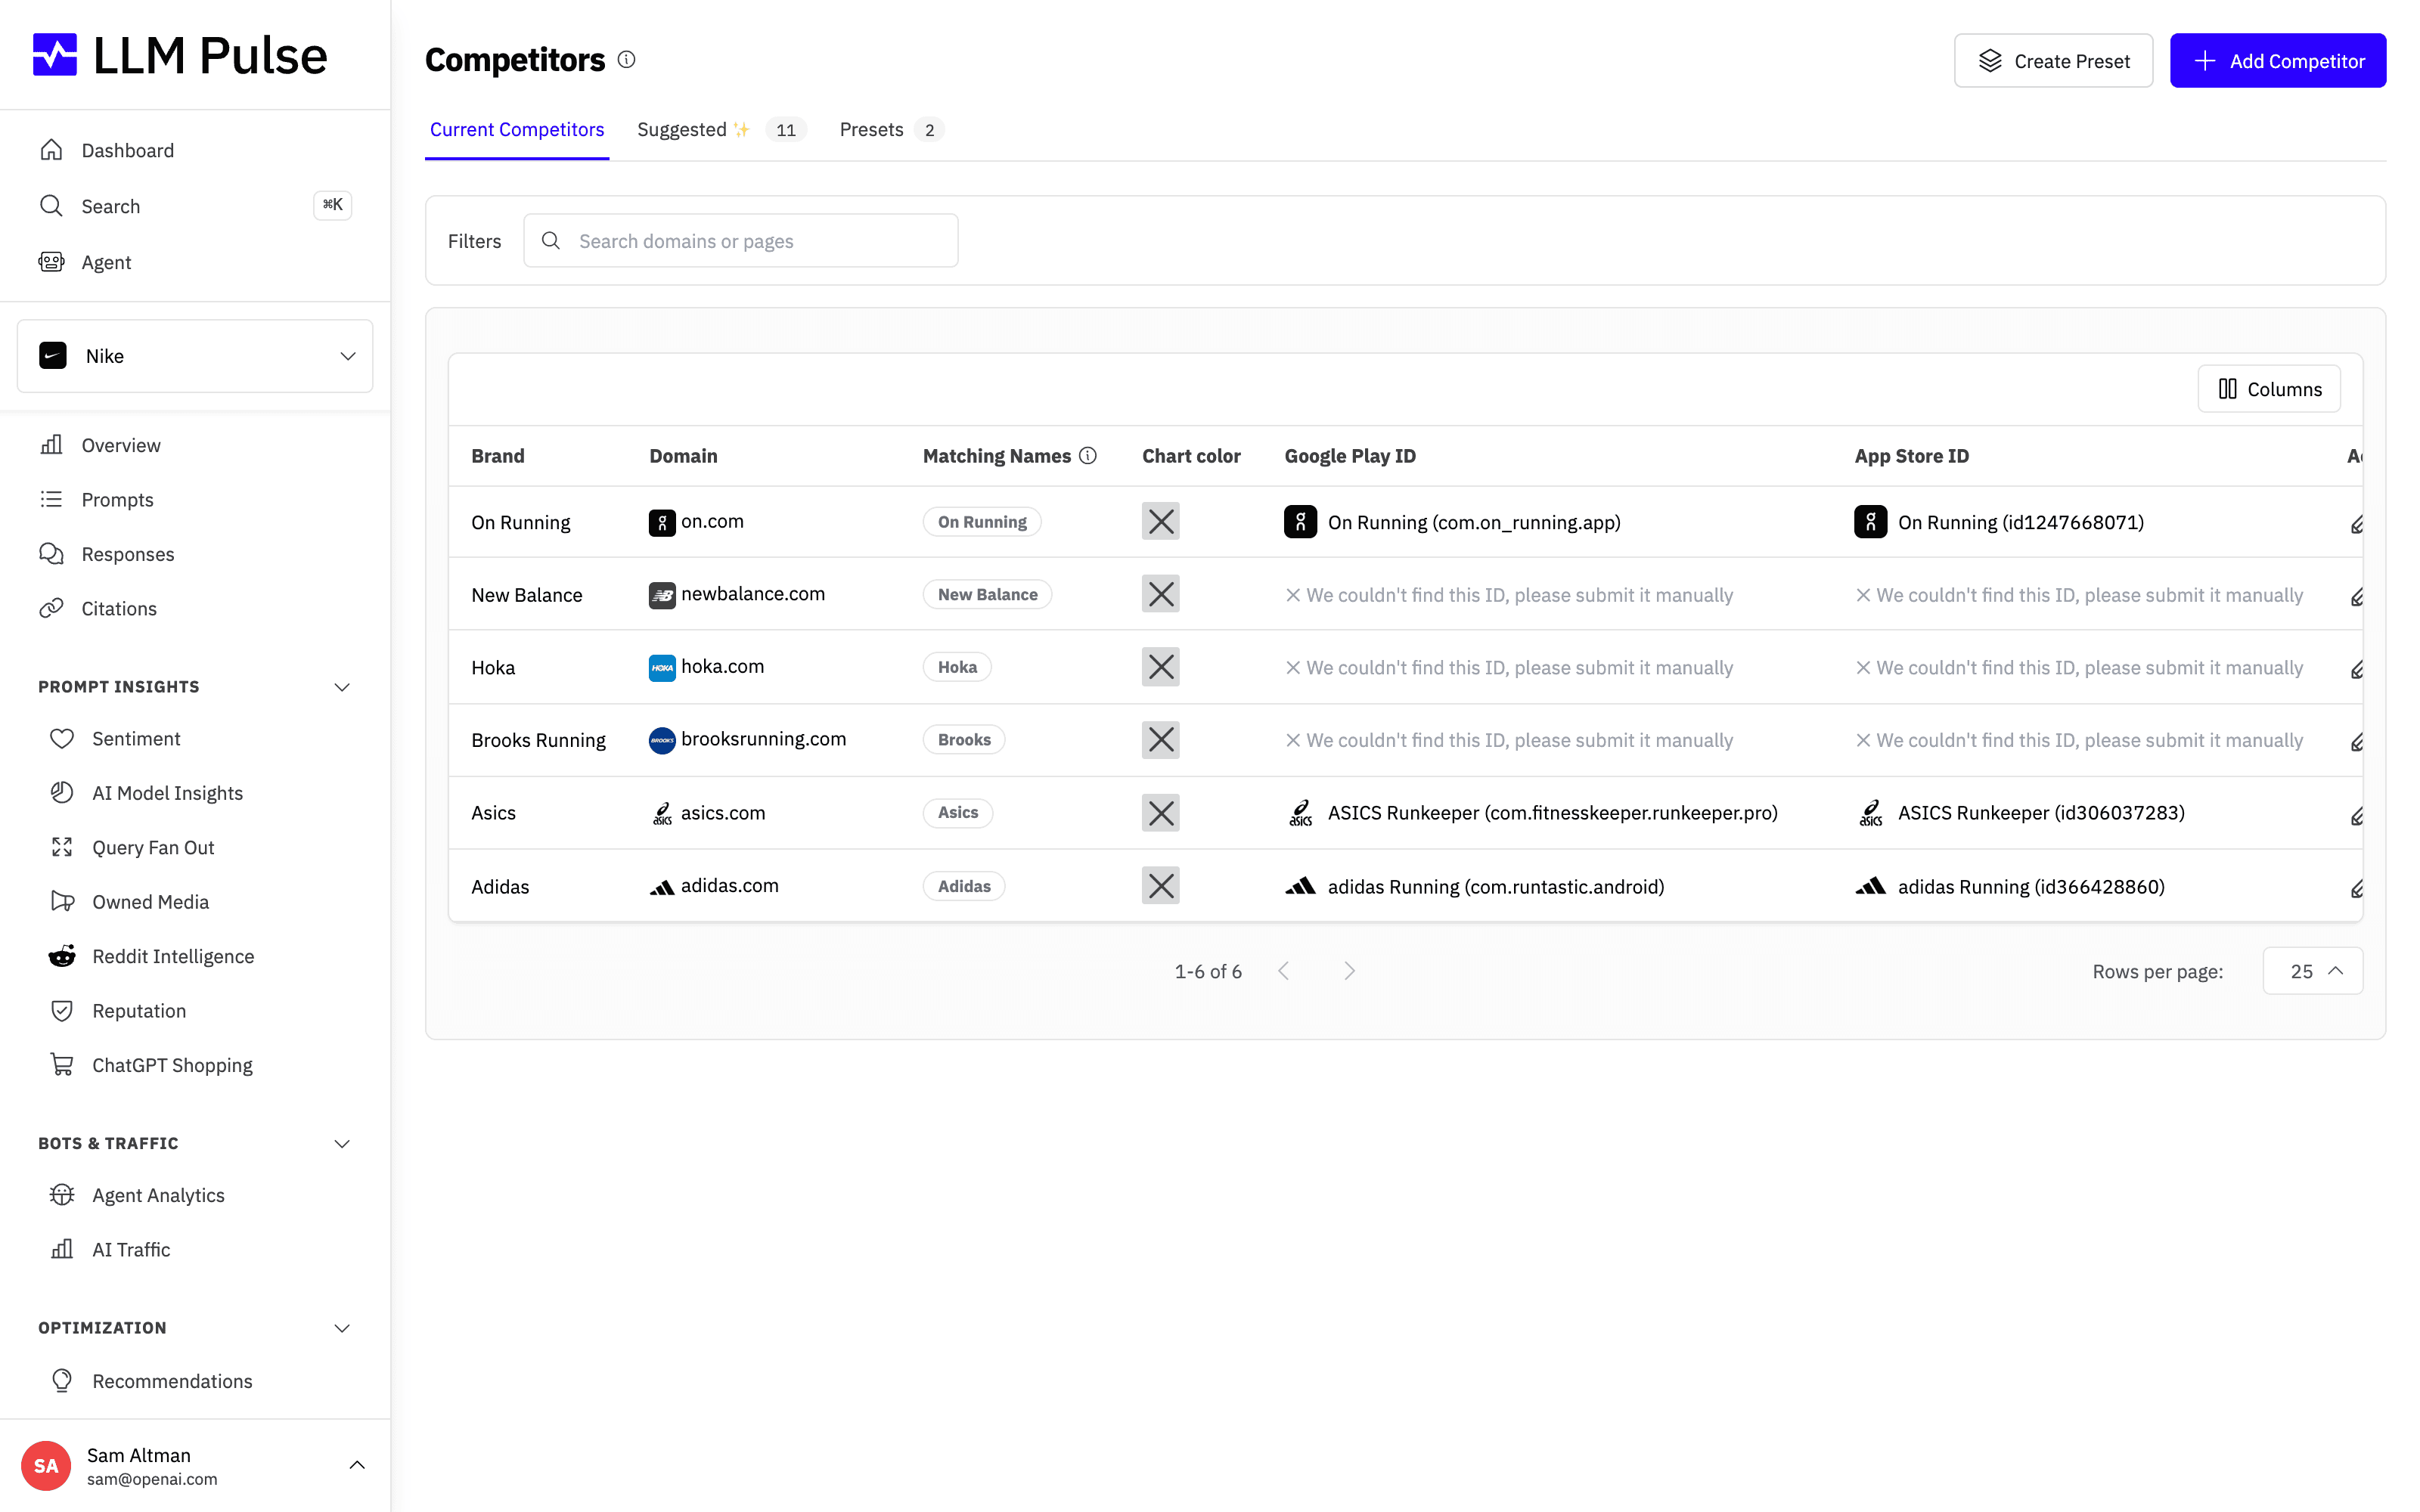Click the adidas.com domain
Screen dimensions: 2420x1512
click(x=729, y=886)
